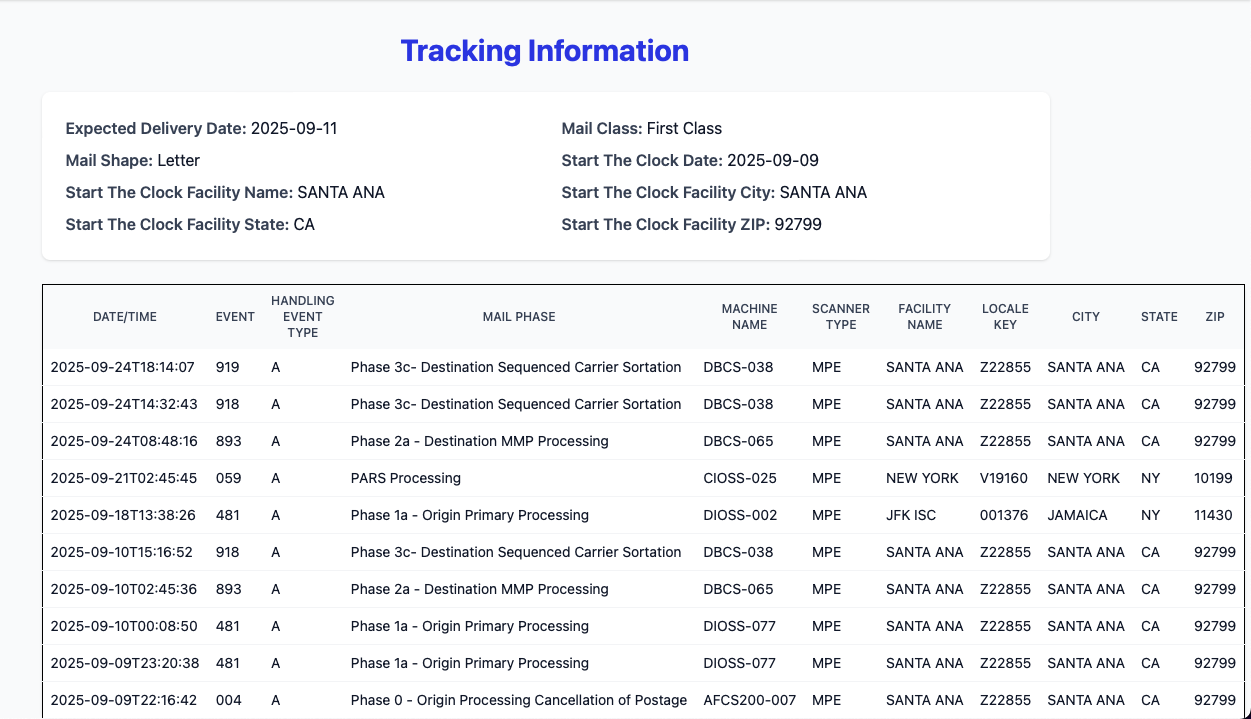
Task: Click the FACILITY NAME column header
Action: coord(924,317)
